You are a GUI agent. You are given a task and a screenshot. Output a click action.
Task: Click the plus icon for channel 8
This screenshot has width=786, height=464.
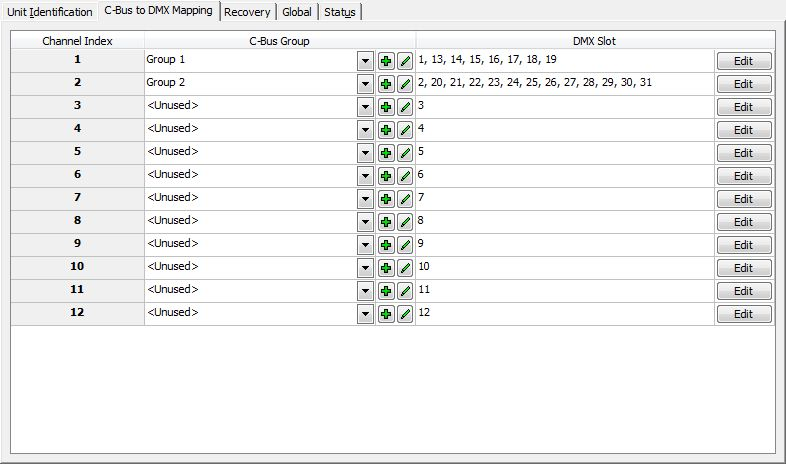pos(386,222)
